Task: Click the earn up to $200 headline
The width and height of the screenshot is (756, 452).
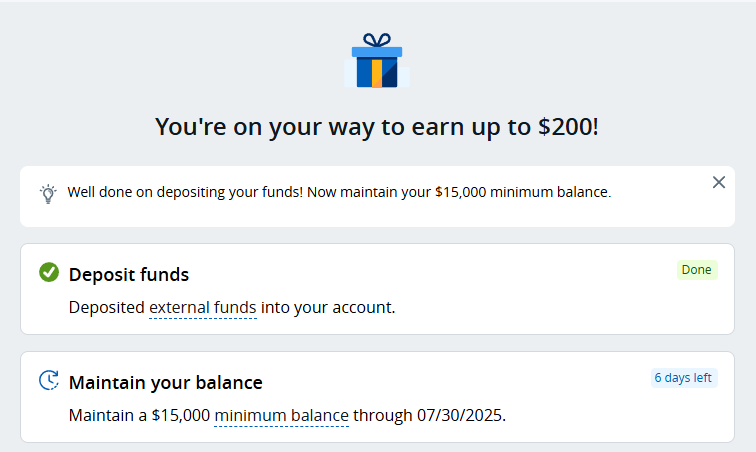Action: (x=377, y=127)
